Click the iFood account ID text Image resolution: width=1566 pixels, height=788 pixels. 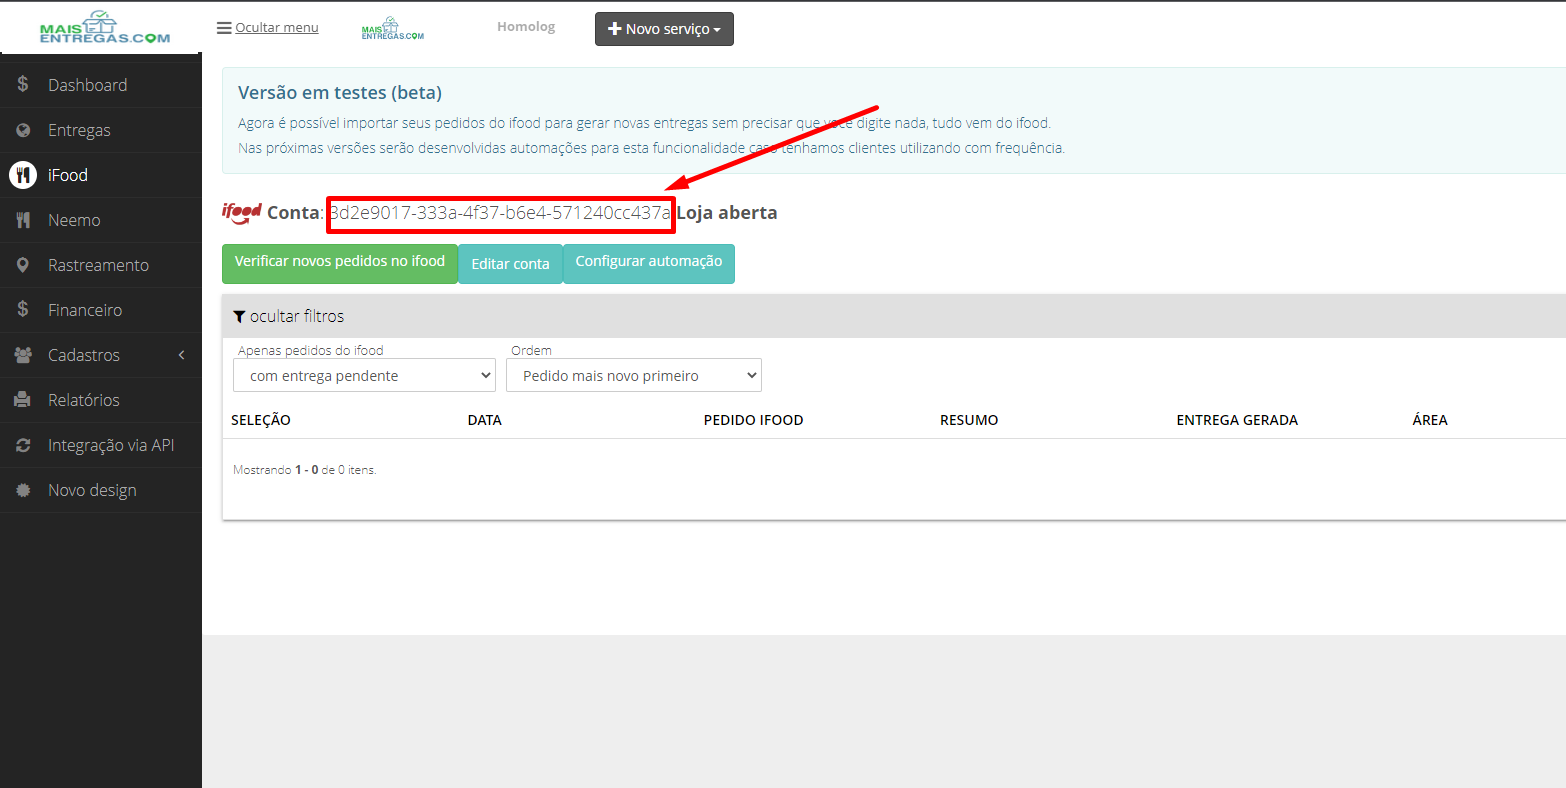tap(500, 213)
